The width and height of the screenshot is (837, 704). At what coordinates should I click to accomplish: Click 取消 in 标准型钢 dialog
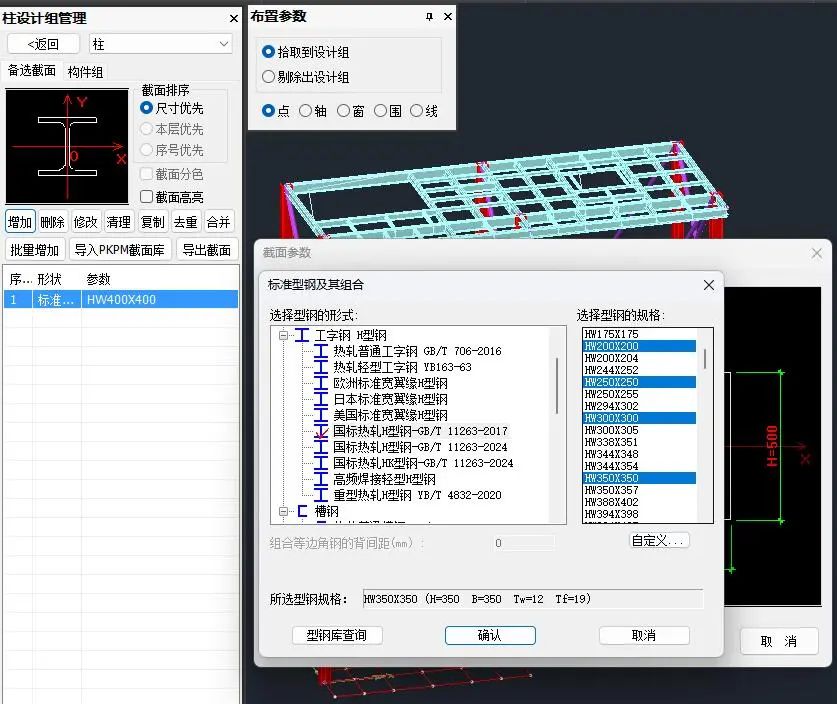point(644,635)
